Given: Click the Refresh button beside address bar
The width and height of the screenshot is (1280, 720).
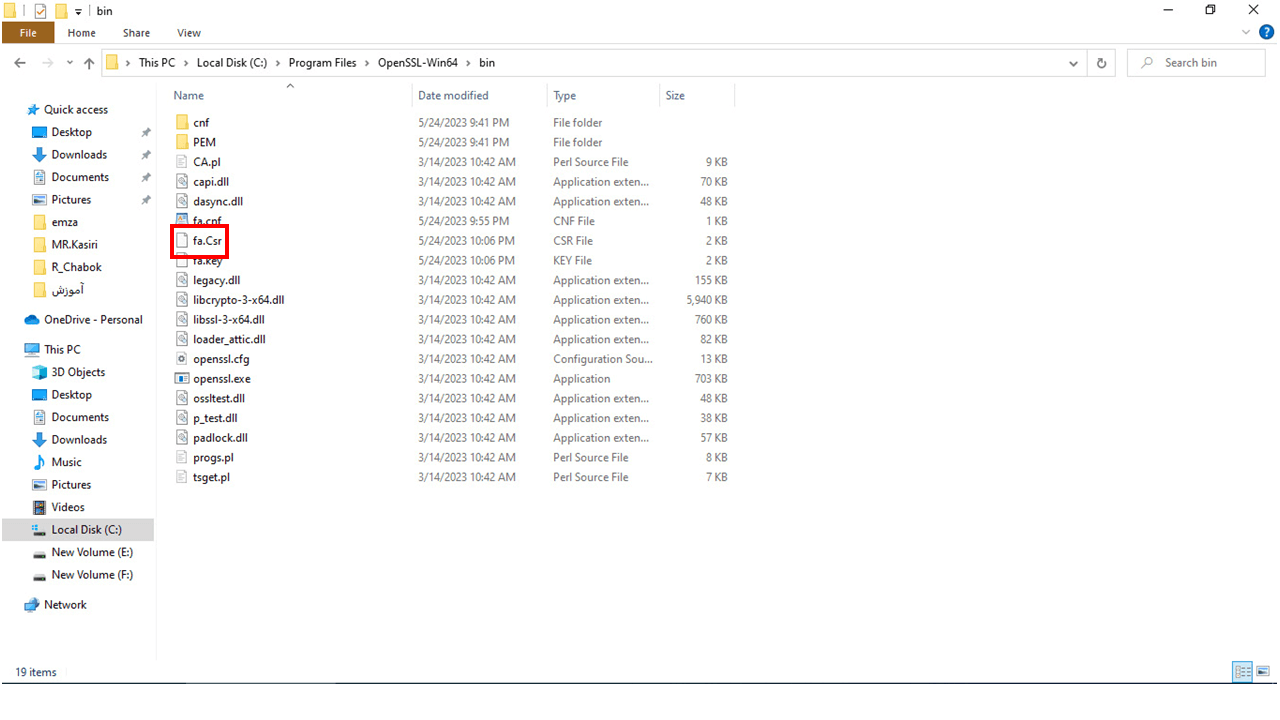Looking at the screenshot, I should coord(1101,63).
